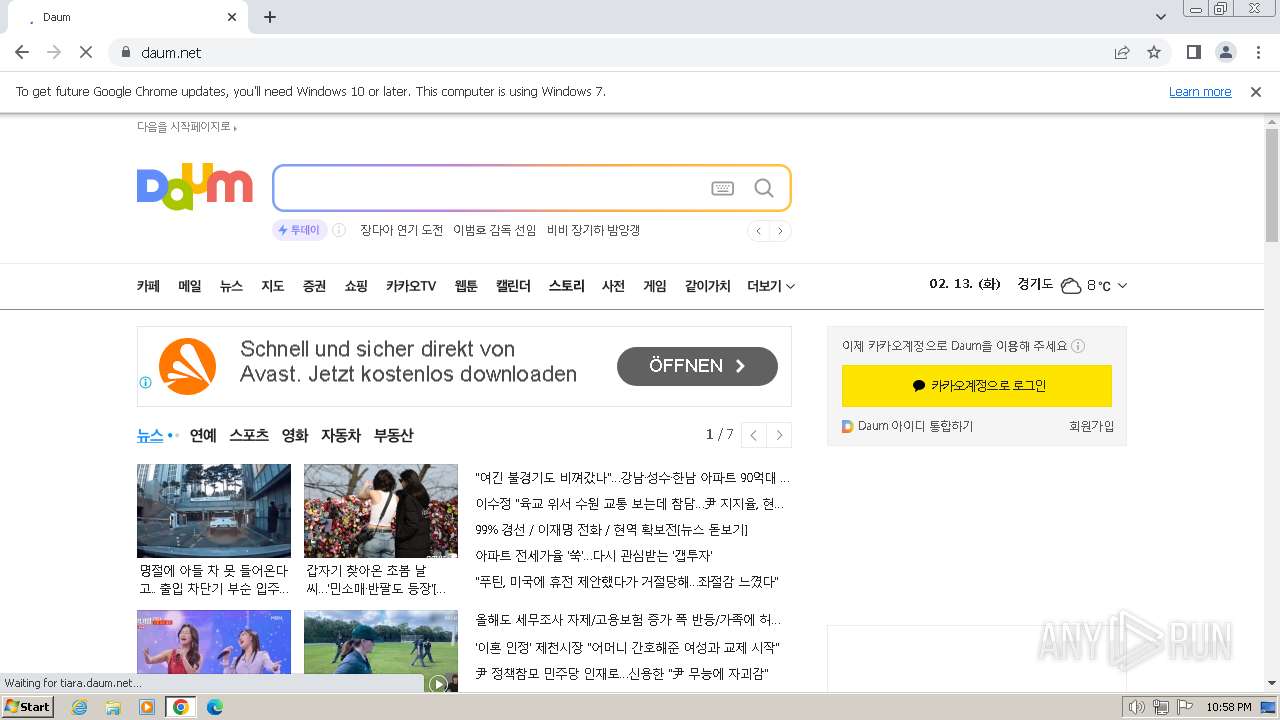Open headline 아파트 전세가율 '쑥'
The width and height of the screenshot is (1280, 720).
(x=594, y=556)
